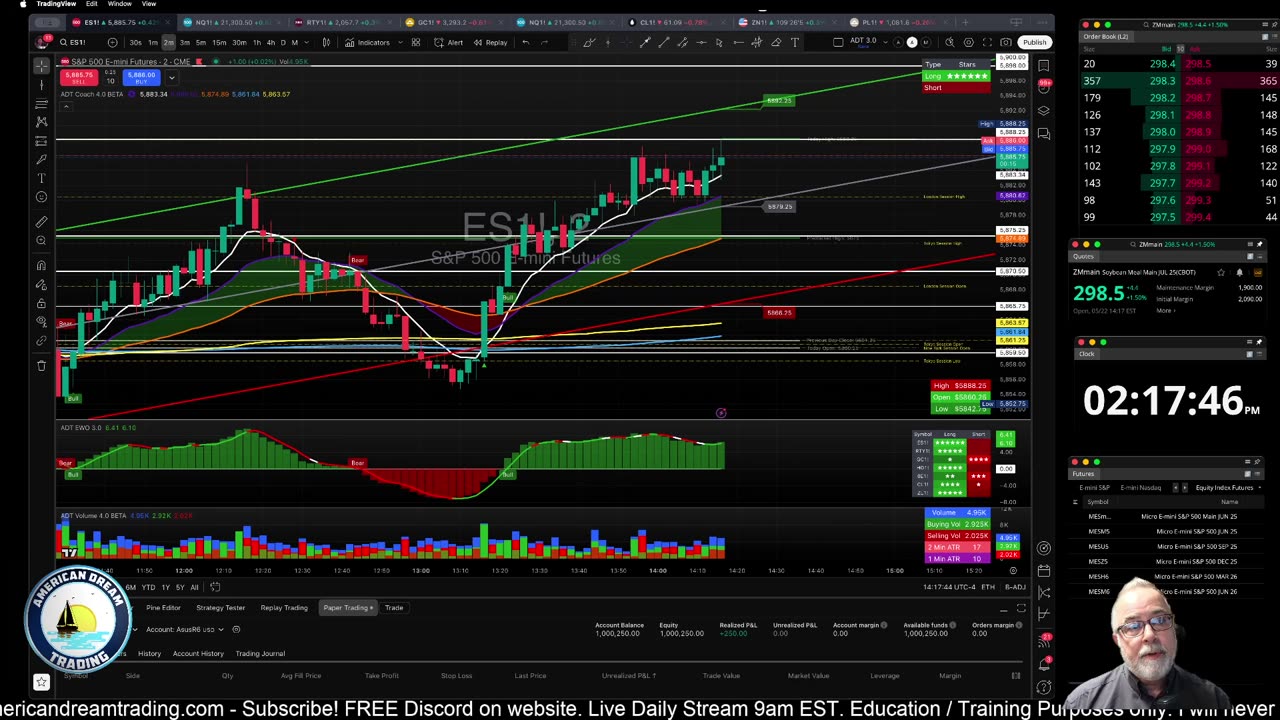Take a chart snapshot with camera icon

tap(1006, 42)
